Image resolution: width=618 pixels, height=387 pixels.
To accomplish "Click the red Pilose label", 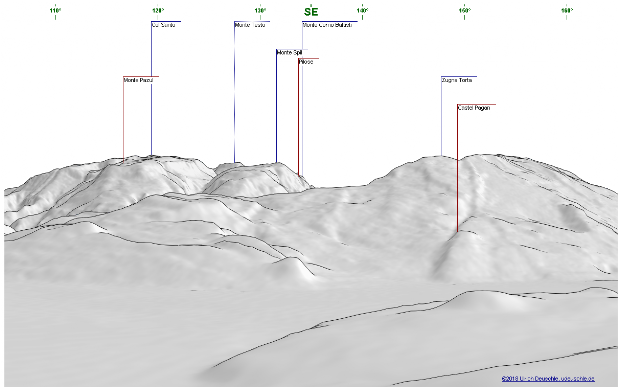I will pyautogui.click(x=306, y=62).
